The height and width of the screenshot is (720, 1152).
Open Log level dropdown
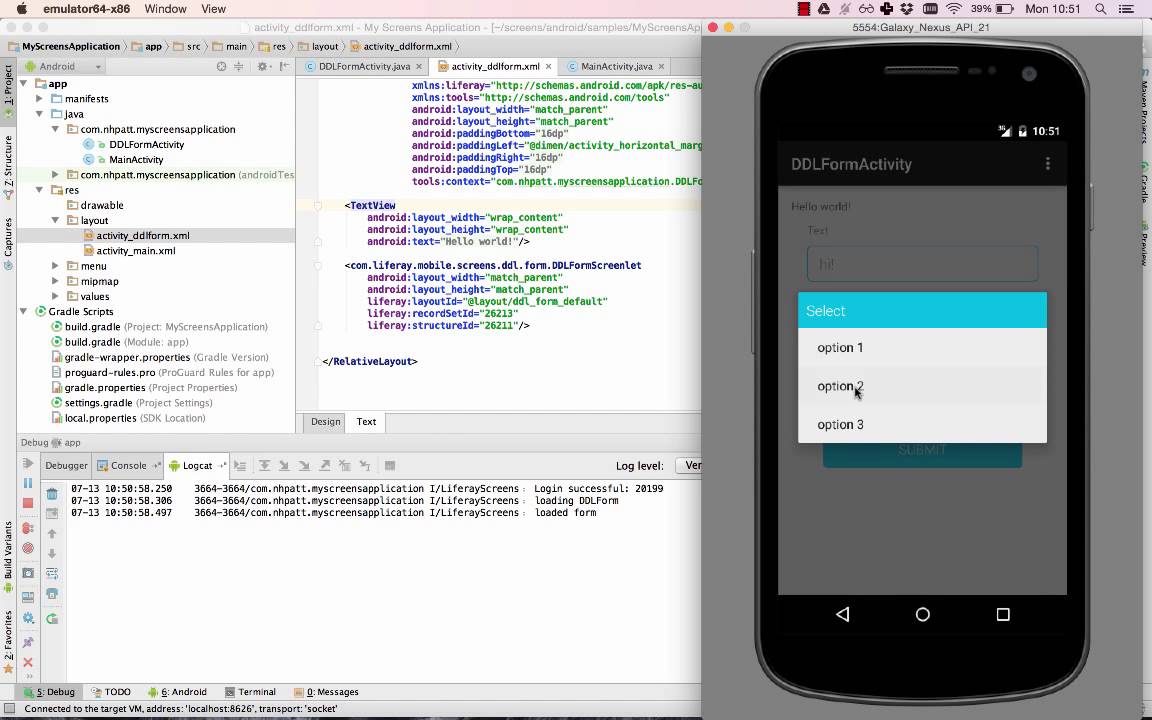pyautogui.click(x=688, y=465)
